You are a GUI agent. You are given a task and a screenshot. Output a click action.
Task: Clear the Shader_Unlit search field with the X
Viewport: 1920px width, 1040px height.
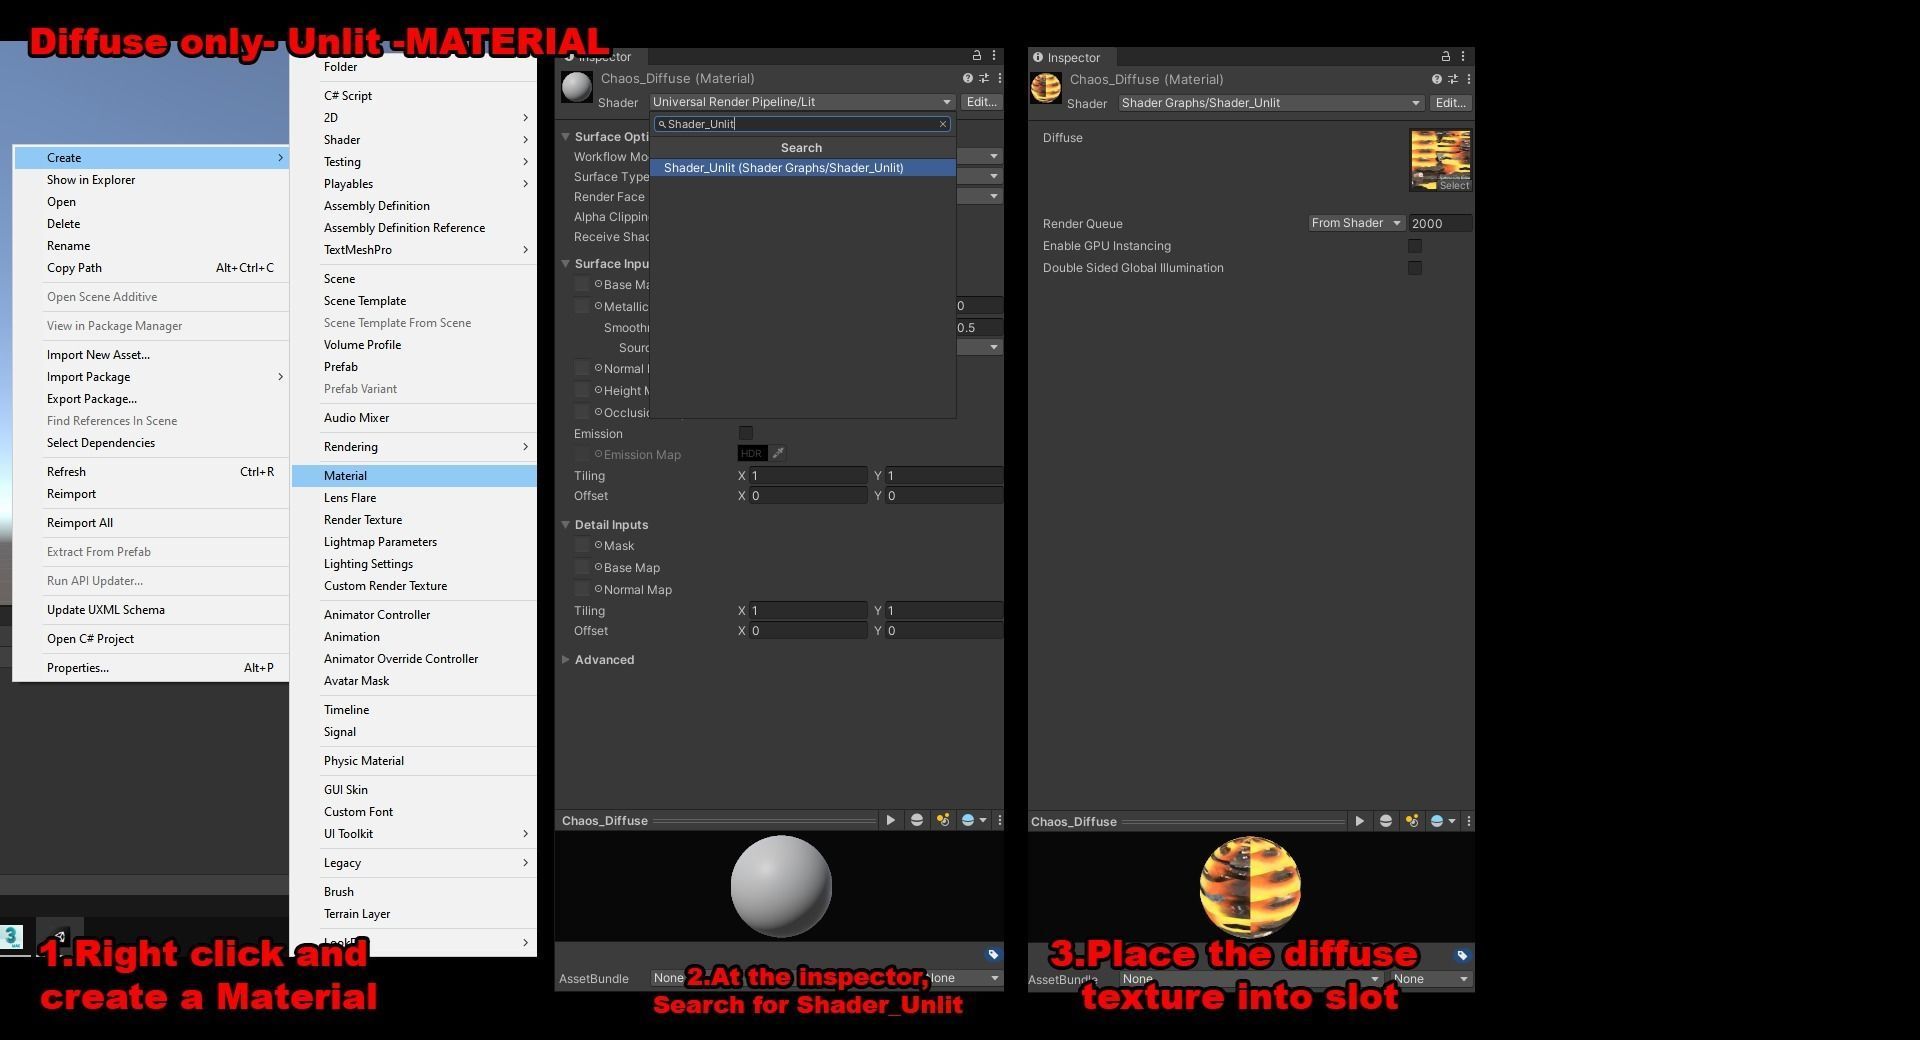pyautogui.click(x=942, y=124)
